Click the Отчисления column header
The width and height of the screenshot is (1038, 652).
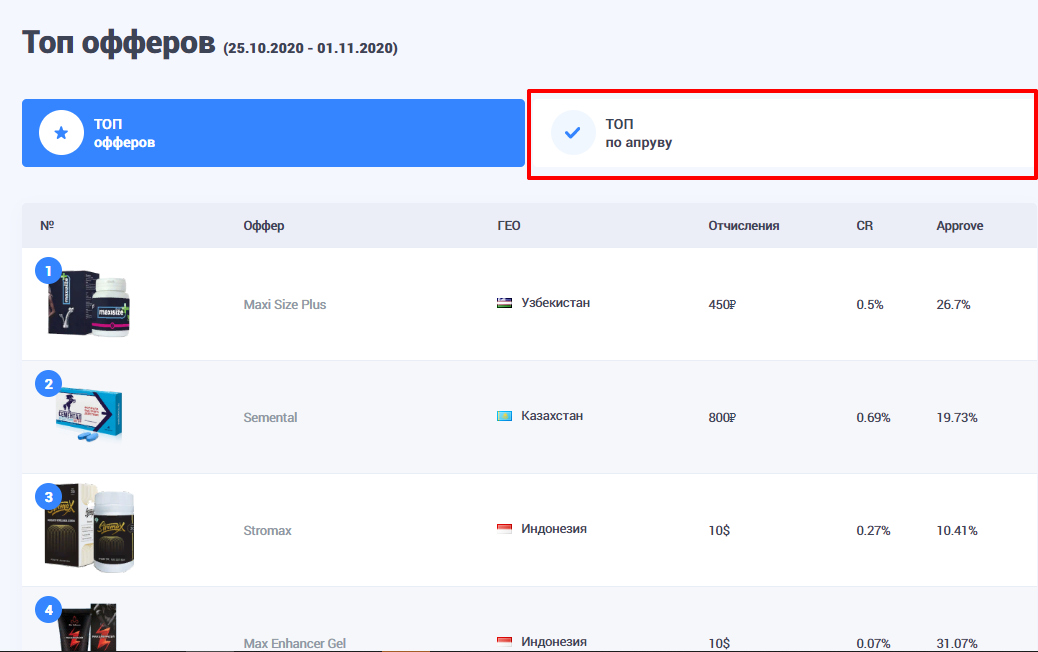743,226
